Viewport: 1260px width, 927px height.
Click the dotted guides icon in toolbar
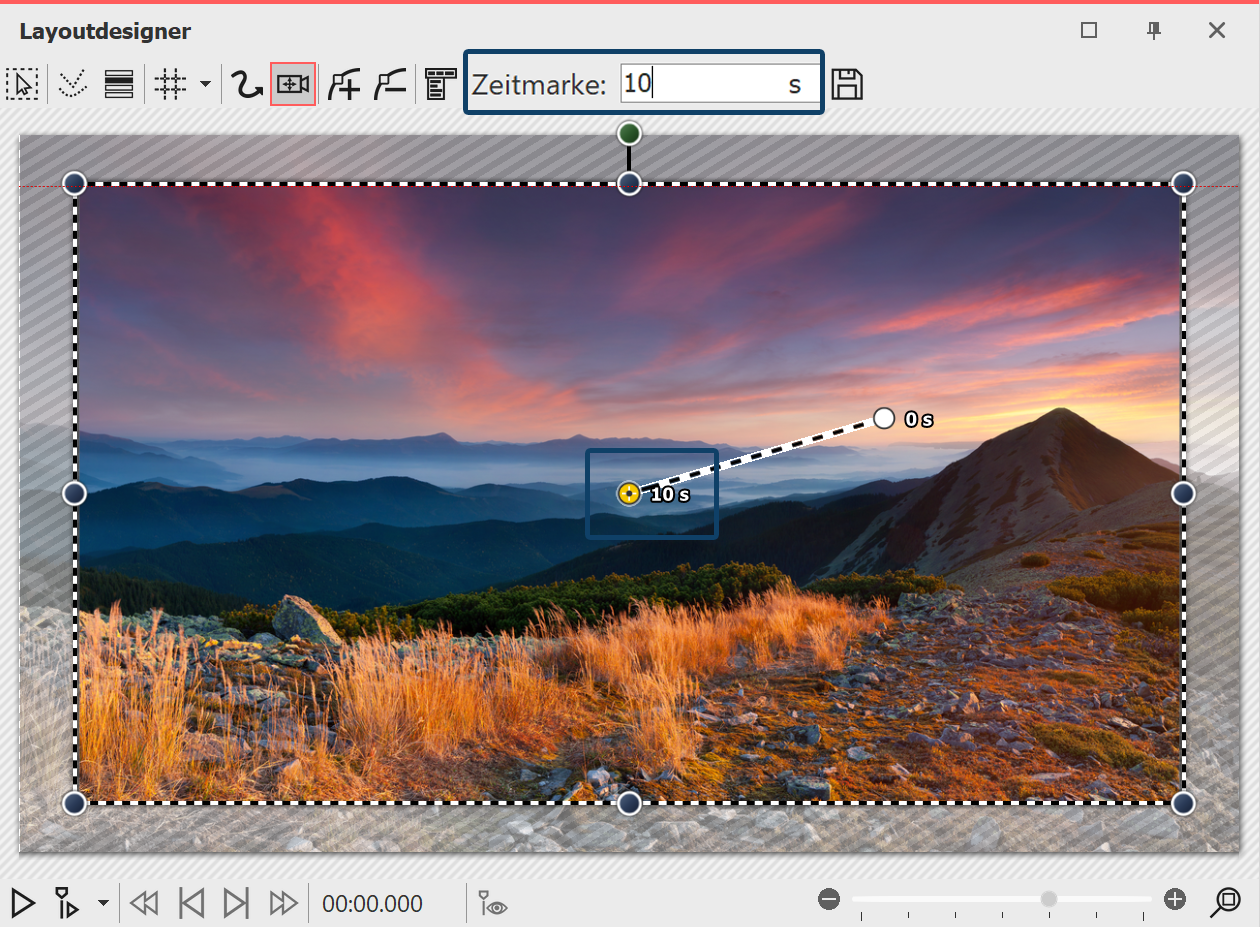click(x=71, y=85)
